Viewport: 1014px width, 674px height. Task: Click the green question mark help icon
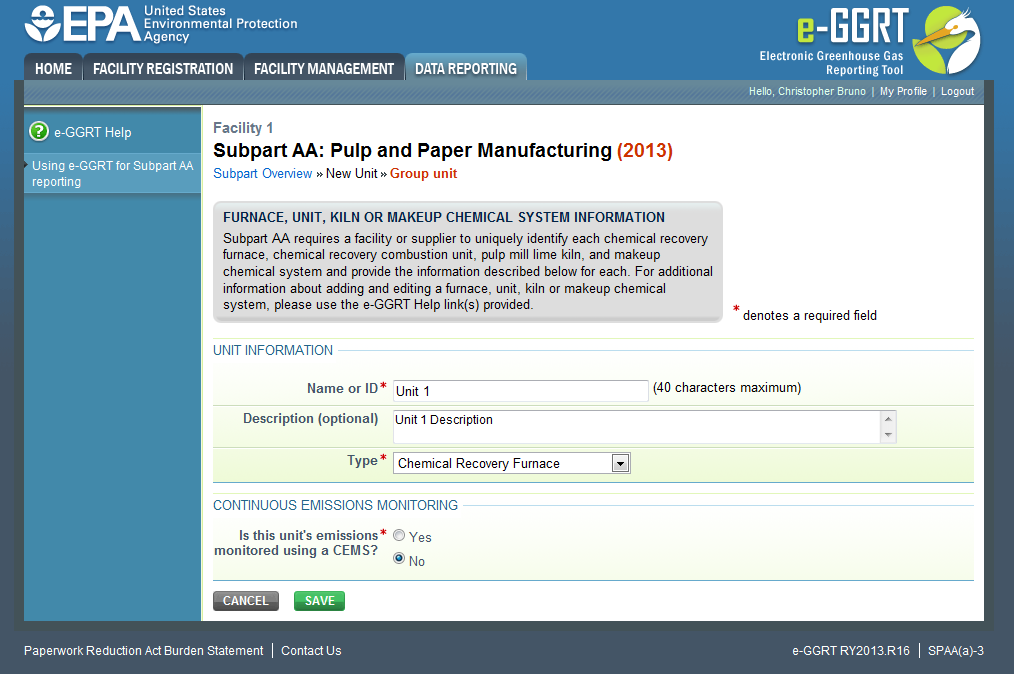(37, 131)
